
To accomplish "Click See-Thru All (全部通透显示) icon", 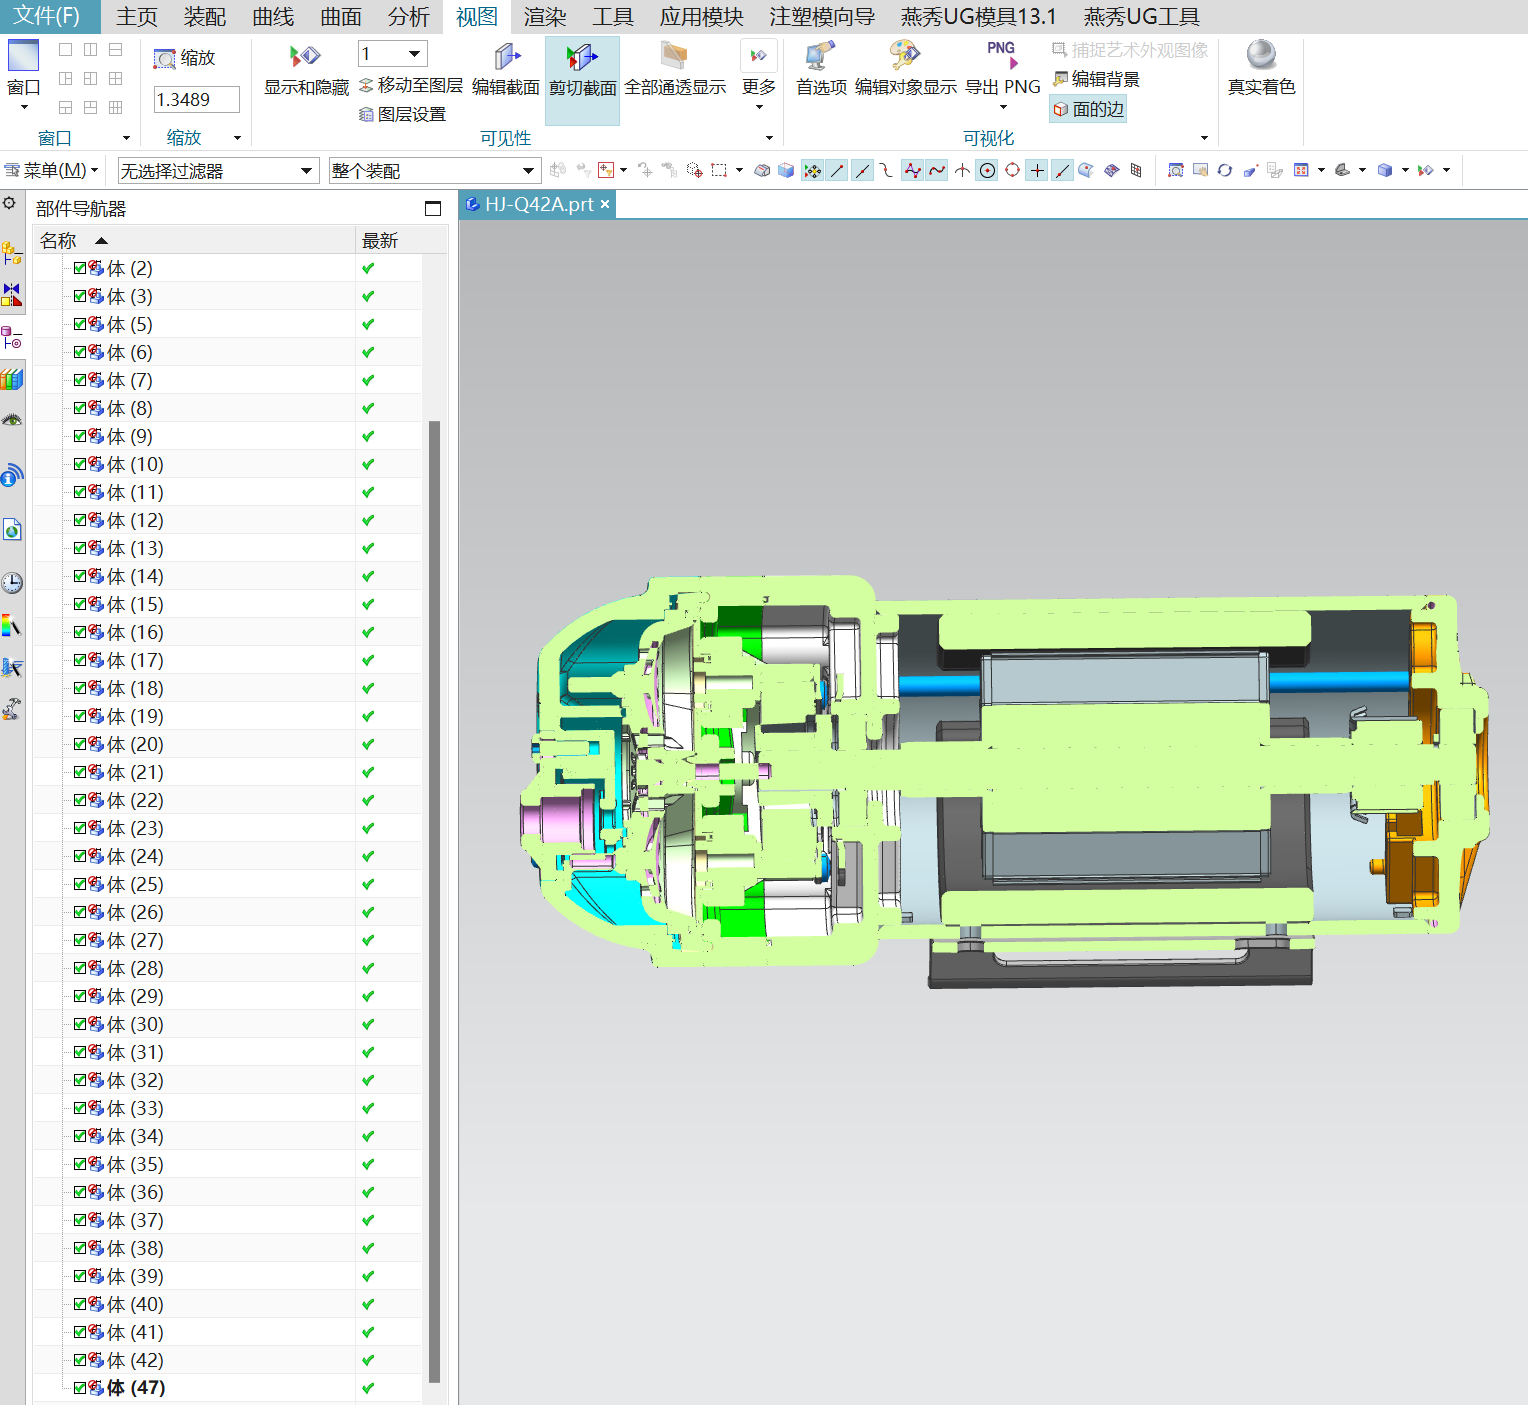I will [x=675, y=56].
